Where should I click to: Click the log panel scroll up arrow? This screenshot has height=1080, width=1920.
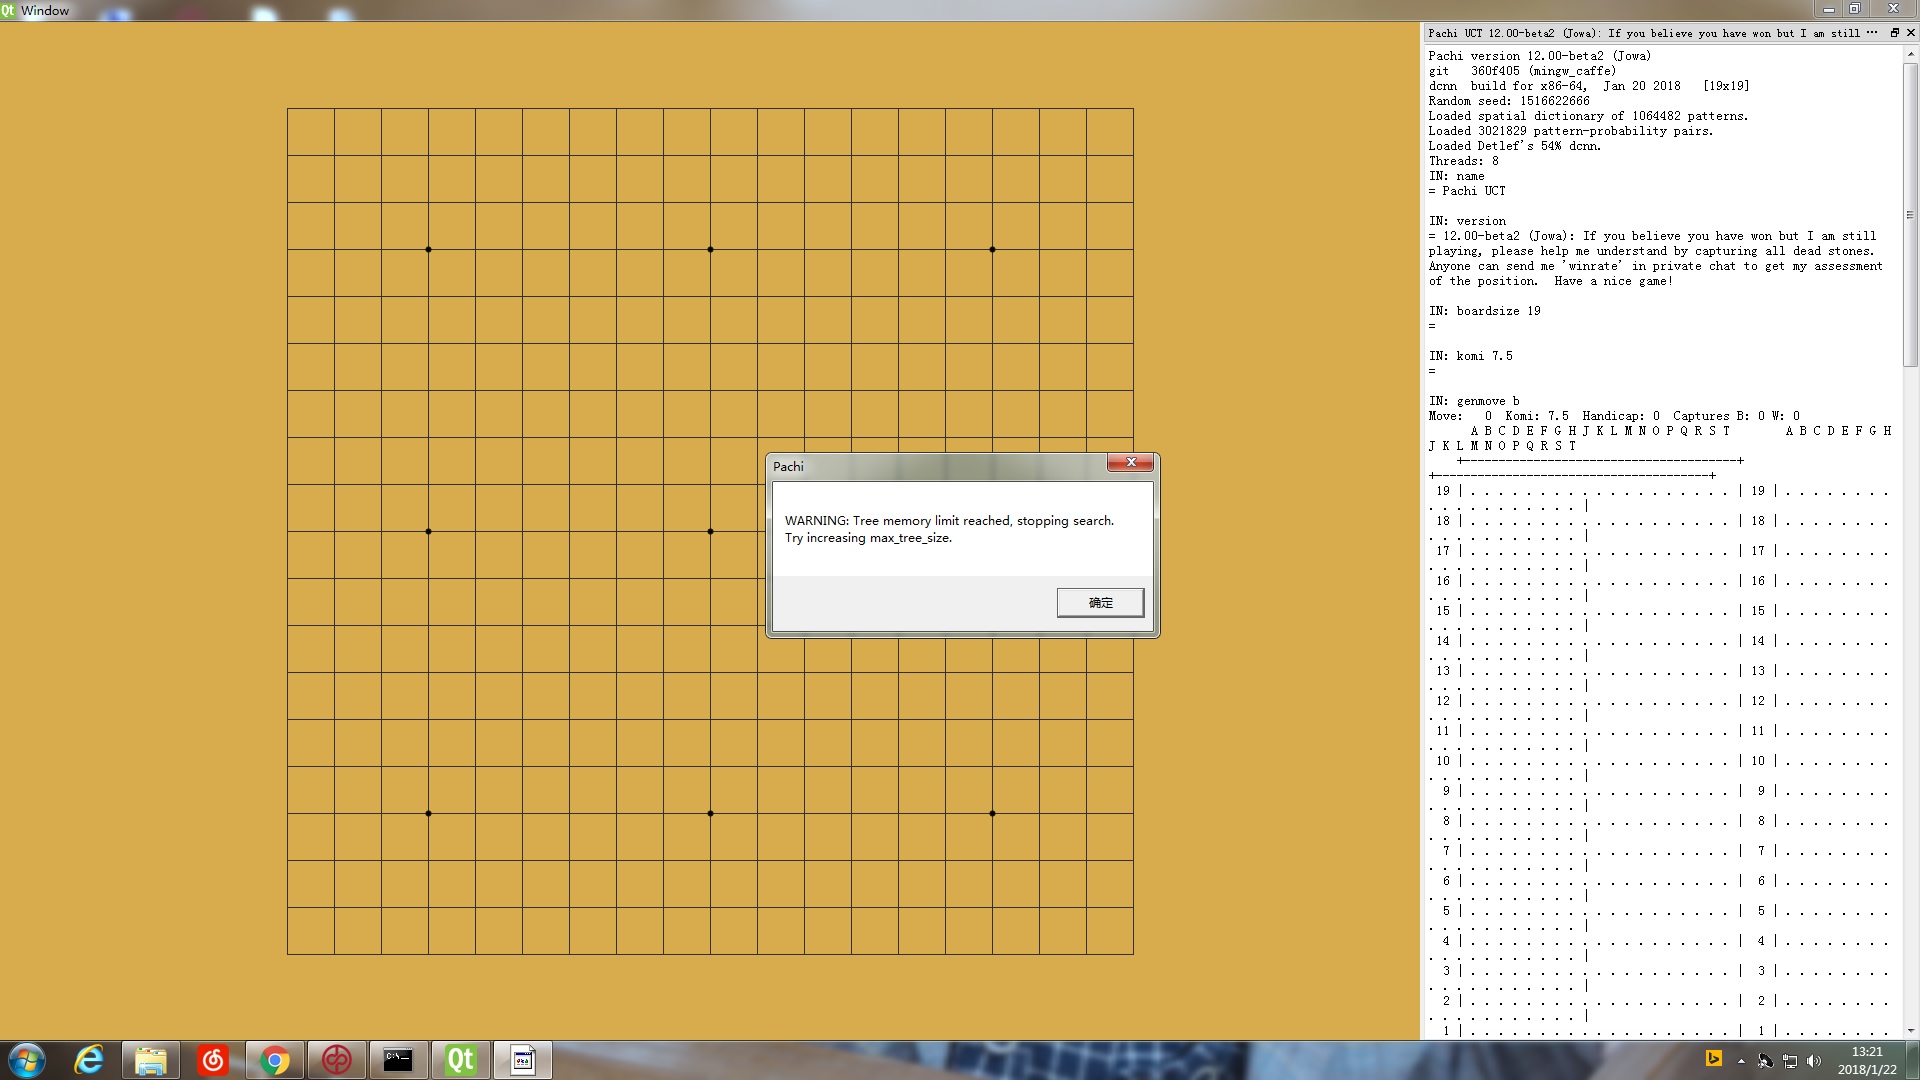pos(1910,53)
